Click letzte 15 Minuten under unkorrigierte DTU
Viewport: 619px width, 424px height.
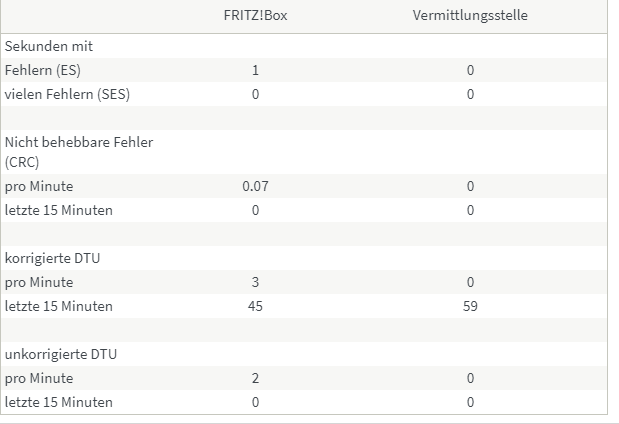[59, 402]
